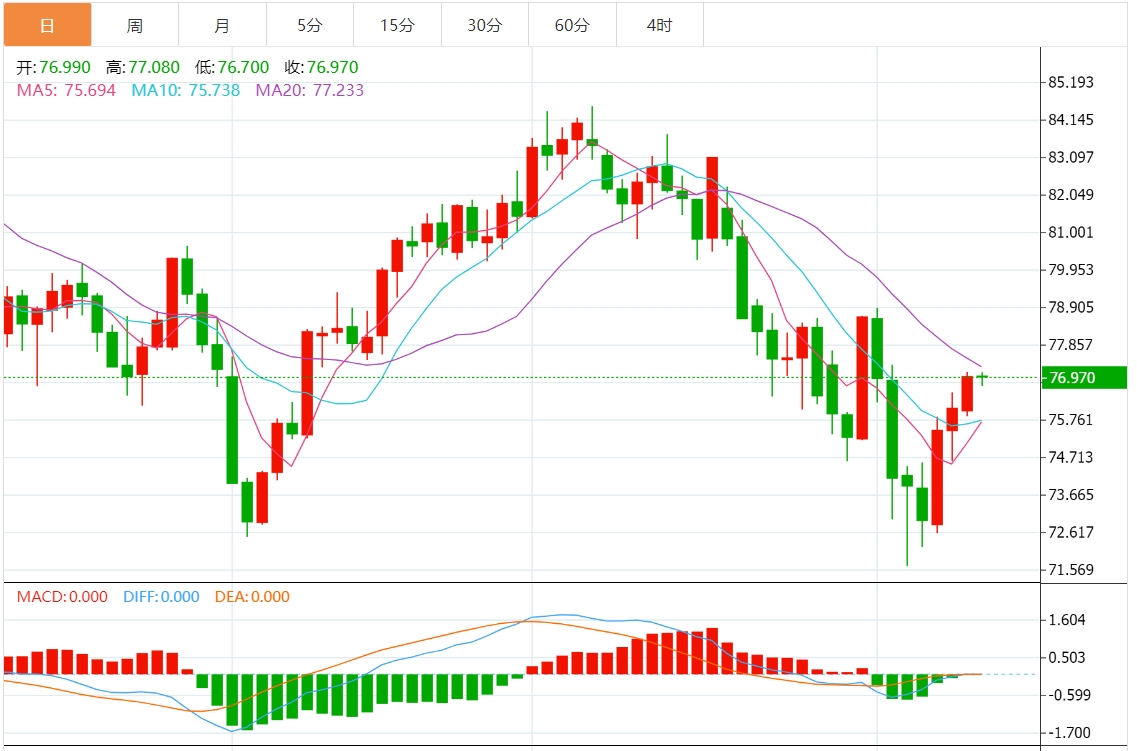Open the 30分 timeframe tab
The height and width of the screenshot is (751, 1137).
pos(485,25)
